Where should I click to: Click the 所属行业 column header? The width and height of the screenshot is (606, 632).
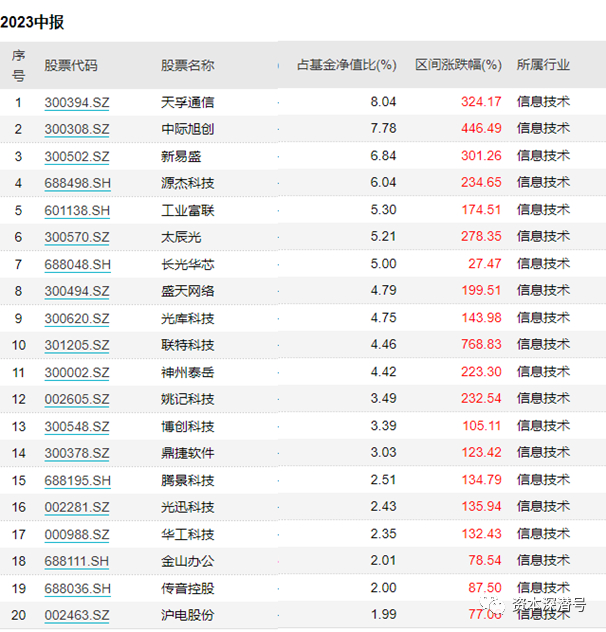coord(543,65)
